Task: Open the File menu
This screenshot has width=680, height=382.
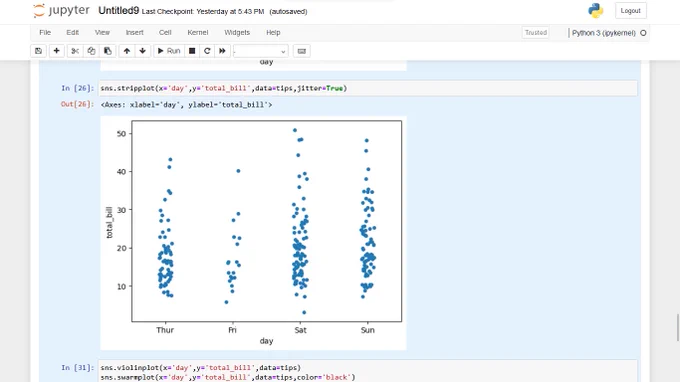Action: [45, 33]
